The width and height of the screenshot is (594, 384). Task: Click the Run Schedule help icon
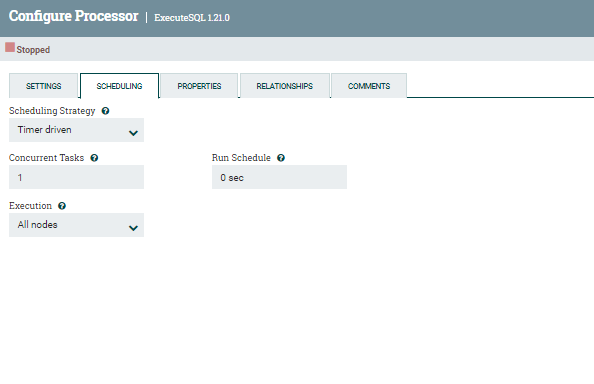click(x=281, y=158)
